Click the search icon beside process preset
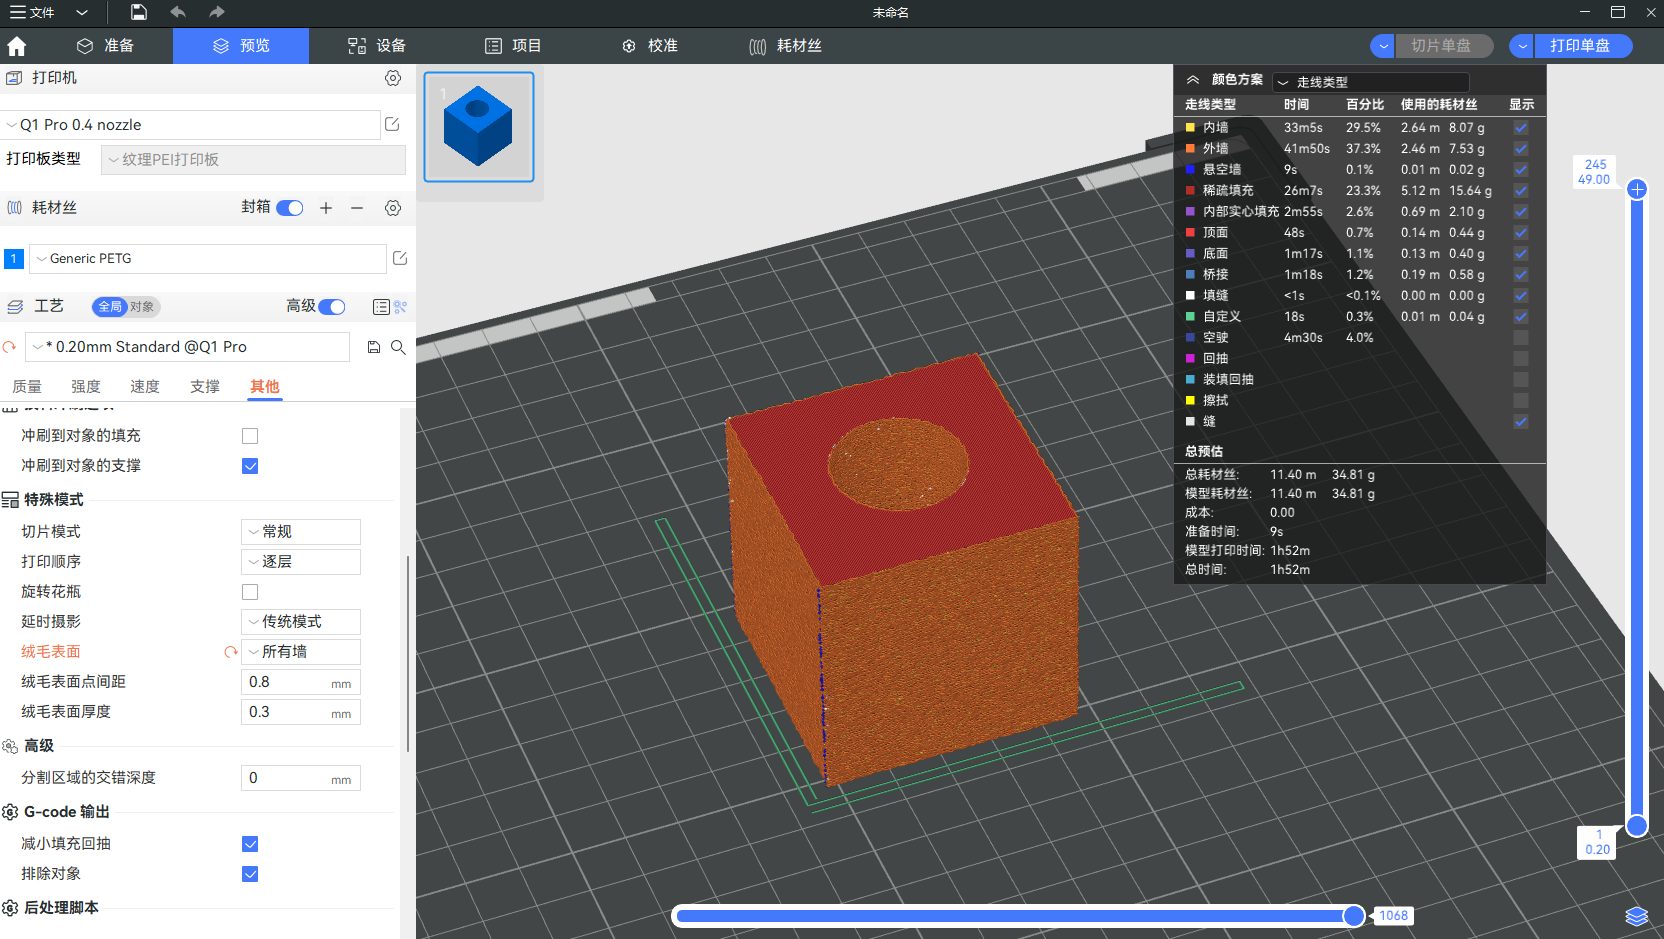 point(398,347)
